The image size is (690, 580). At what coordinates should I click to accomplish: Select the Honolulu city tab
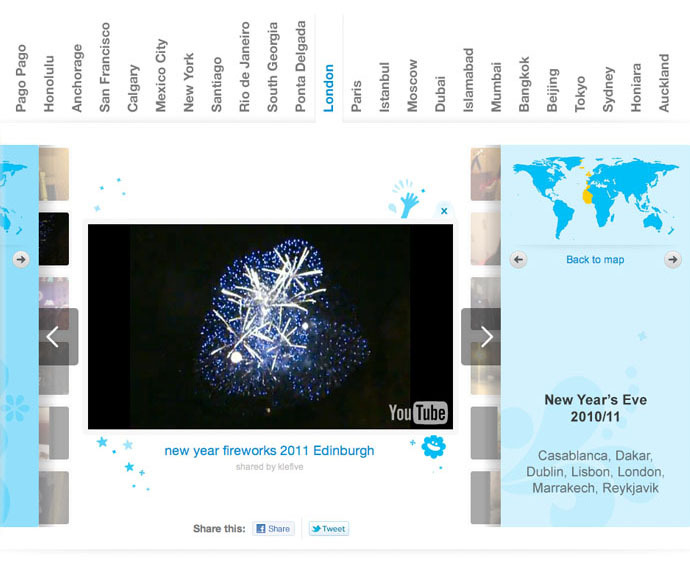click(x=48, y=84)
